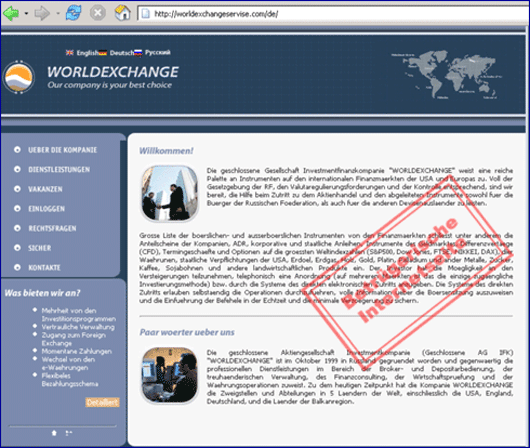Click the round WORLDEXCHANGE logo

(19, 77)
